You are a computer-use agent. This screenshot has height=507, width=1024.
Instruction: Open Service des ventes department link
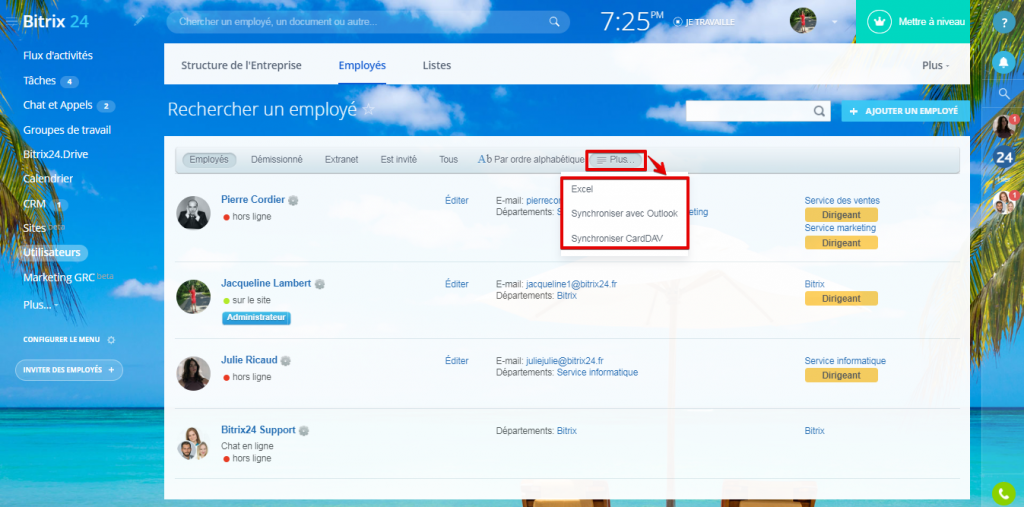coord(842,201)
